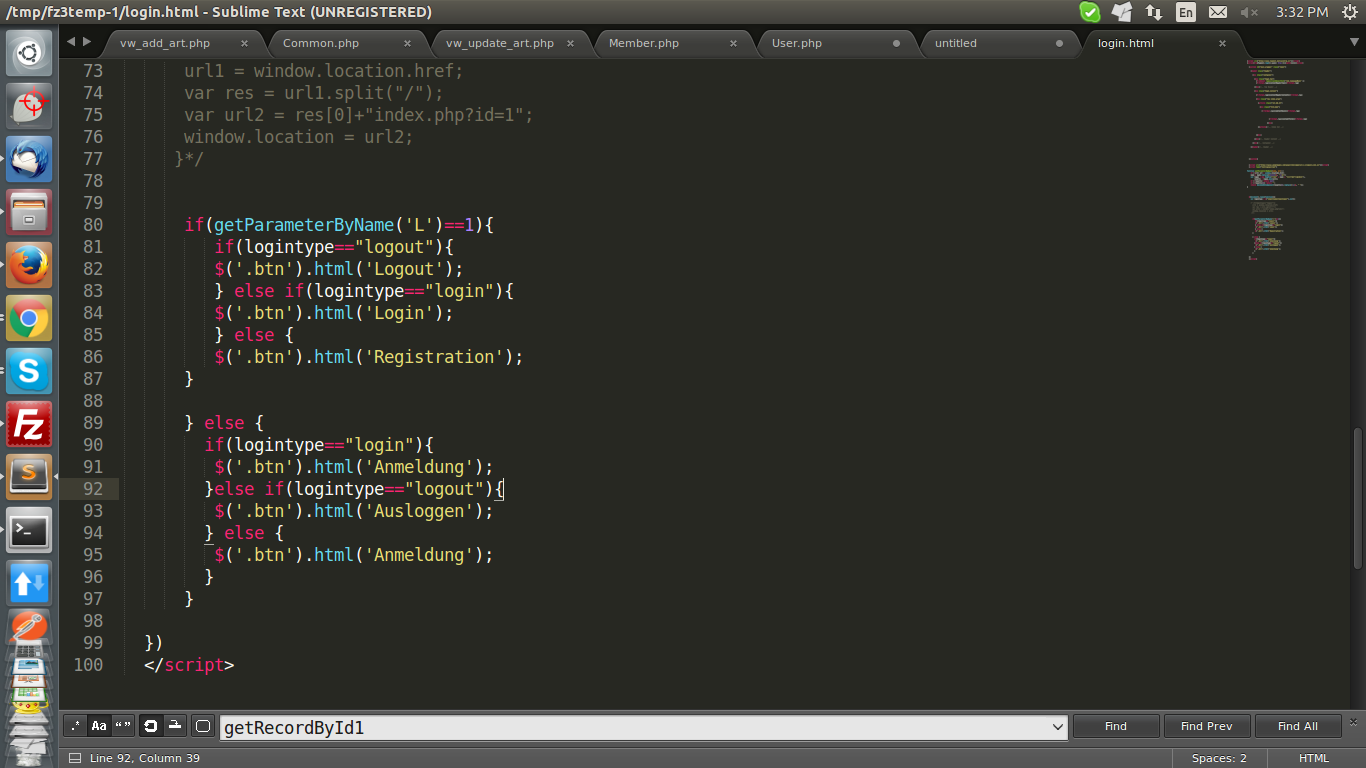1366x768 pixels.
Task: Toggle wrap-around search icon
Action: click(x=150, y=727)
